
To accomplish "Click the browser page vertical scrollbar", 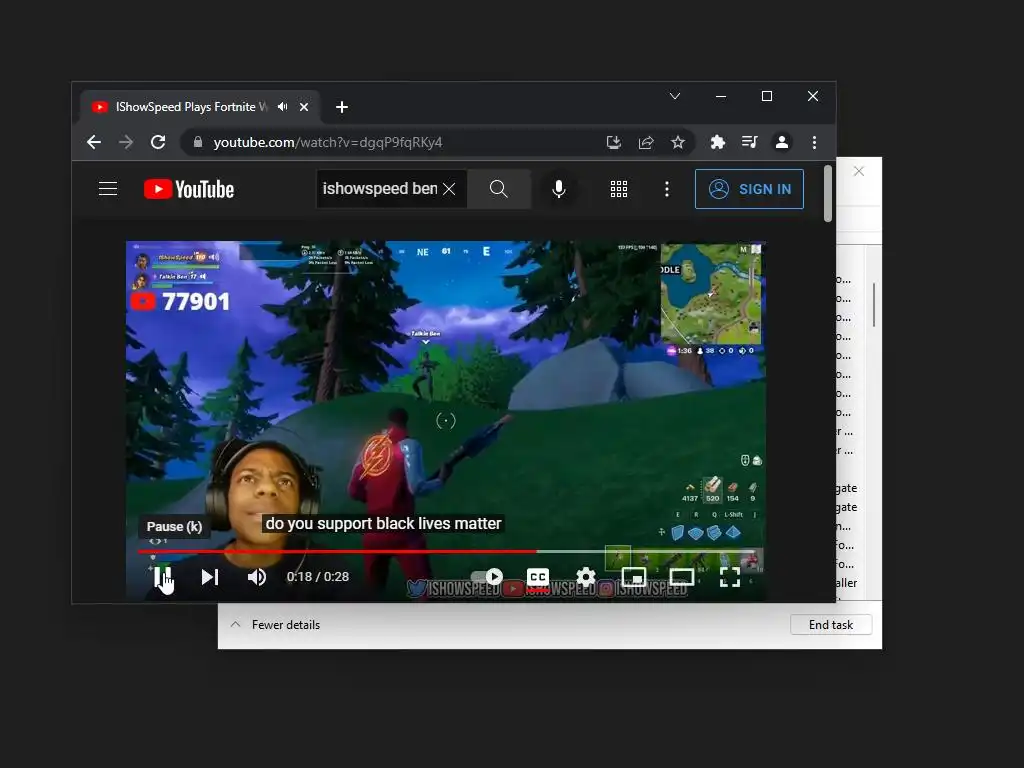I will coord(827,193).
